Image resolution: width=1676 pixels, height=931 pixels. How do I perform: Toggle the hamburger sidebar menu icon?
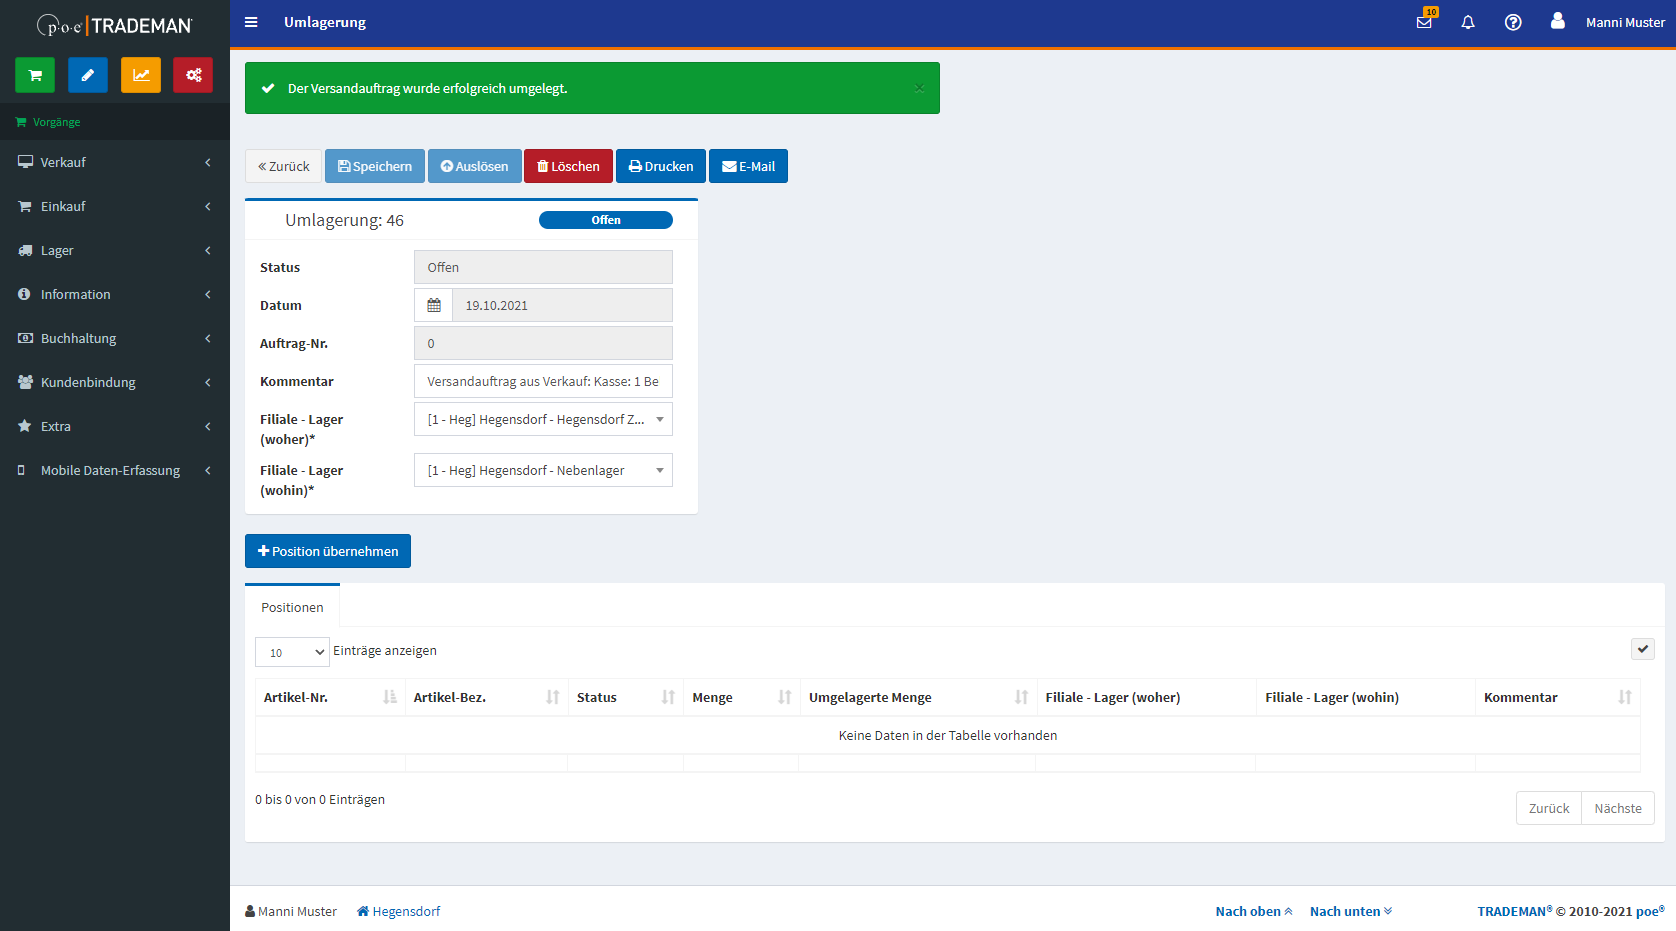pos(251,22)
